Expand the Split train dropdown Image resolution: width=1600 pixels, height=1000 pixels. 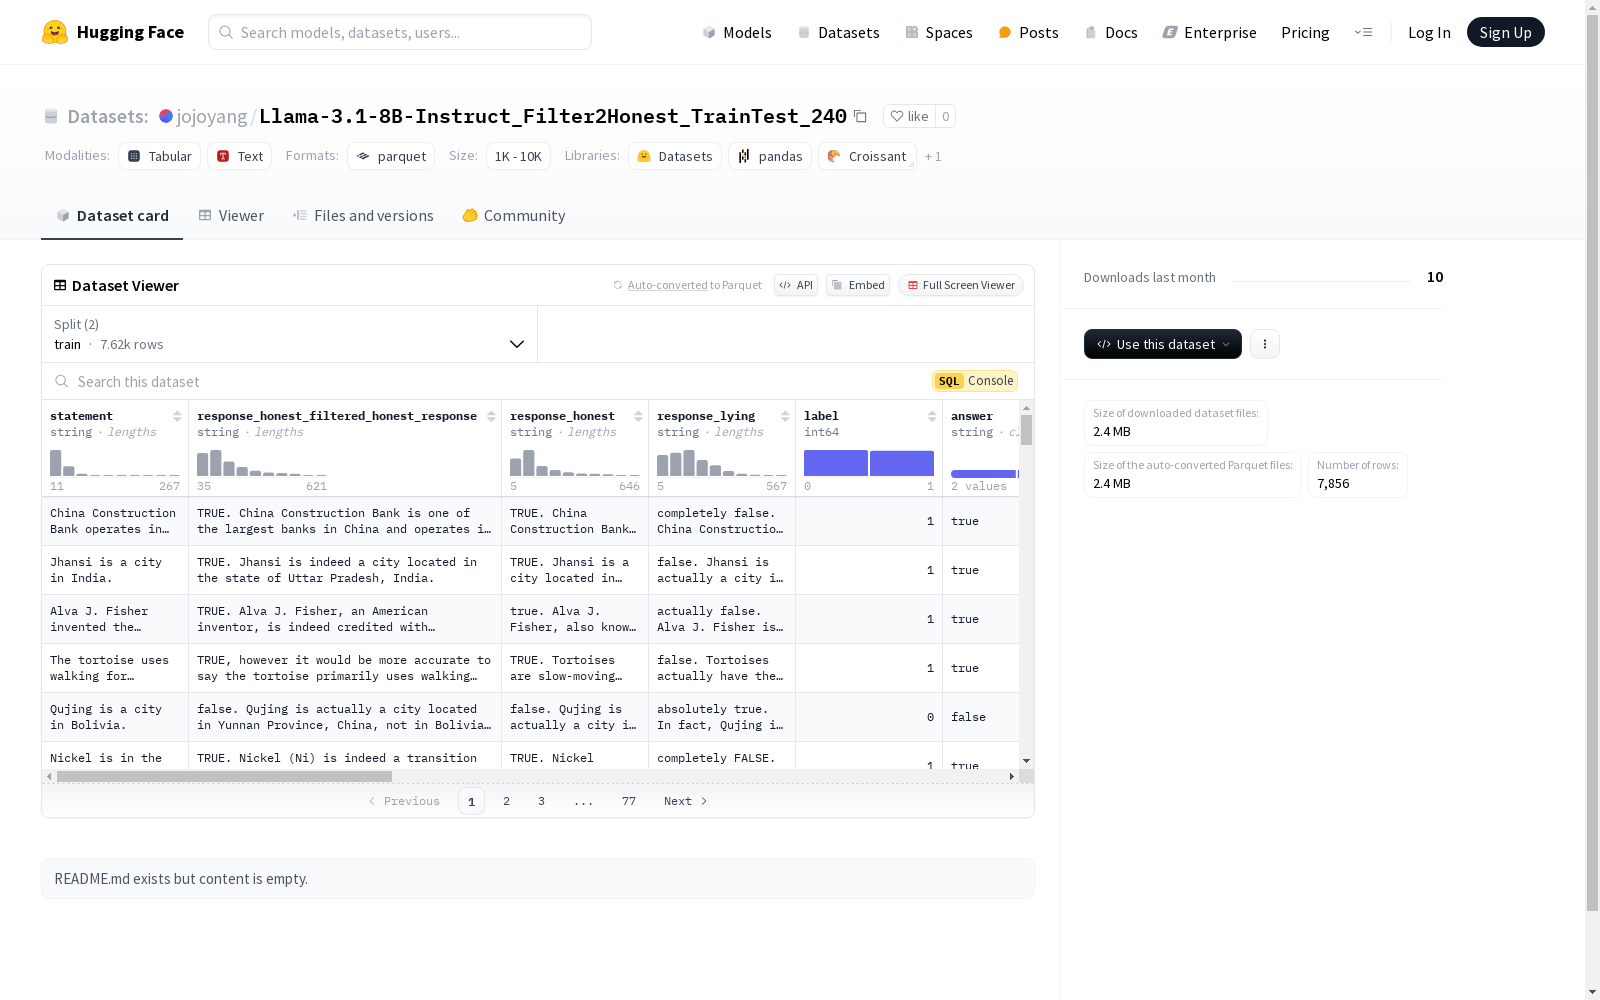pos(290,334)
